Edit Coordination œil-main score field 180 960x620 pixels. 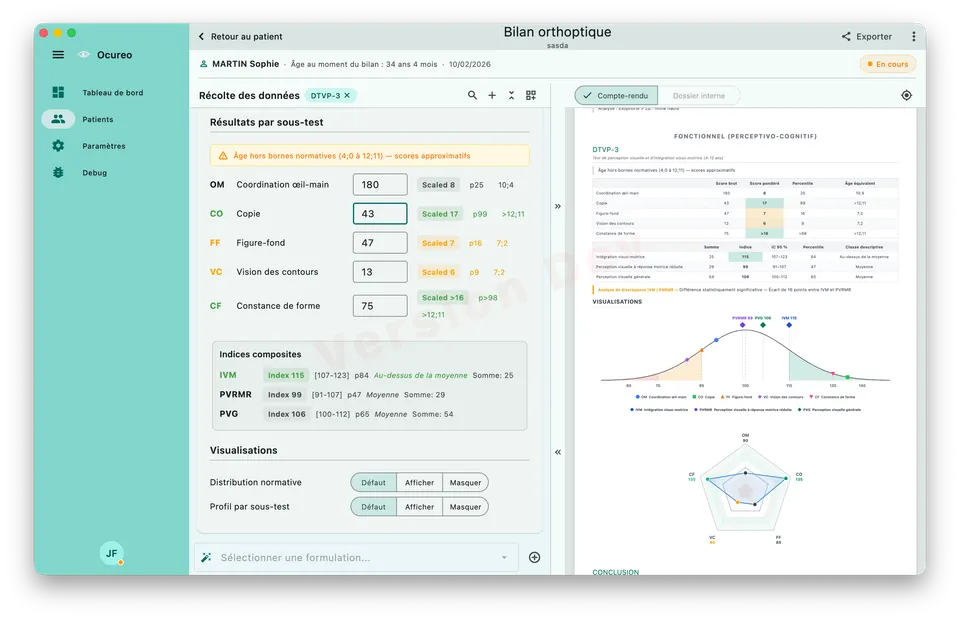click(x=380, y=184)
